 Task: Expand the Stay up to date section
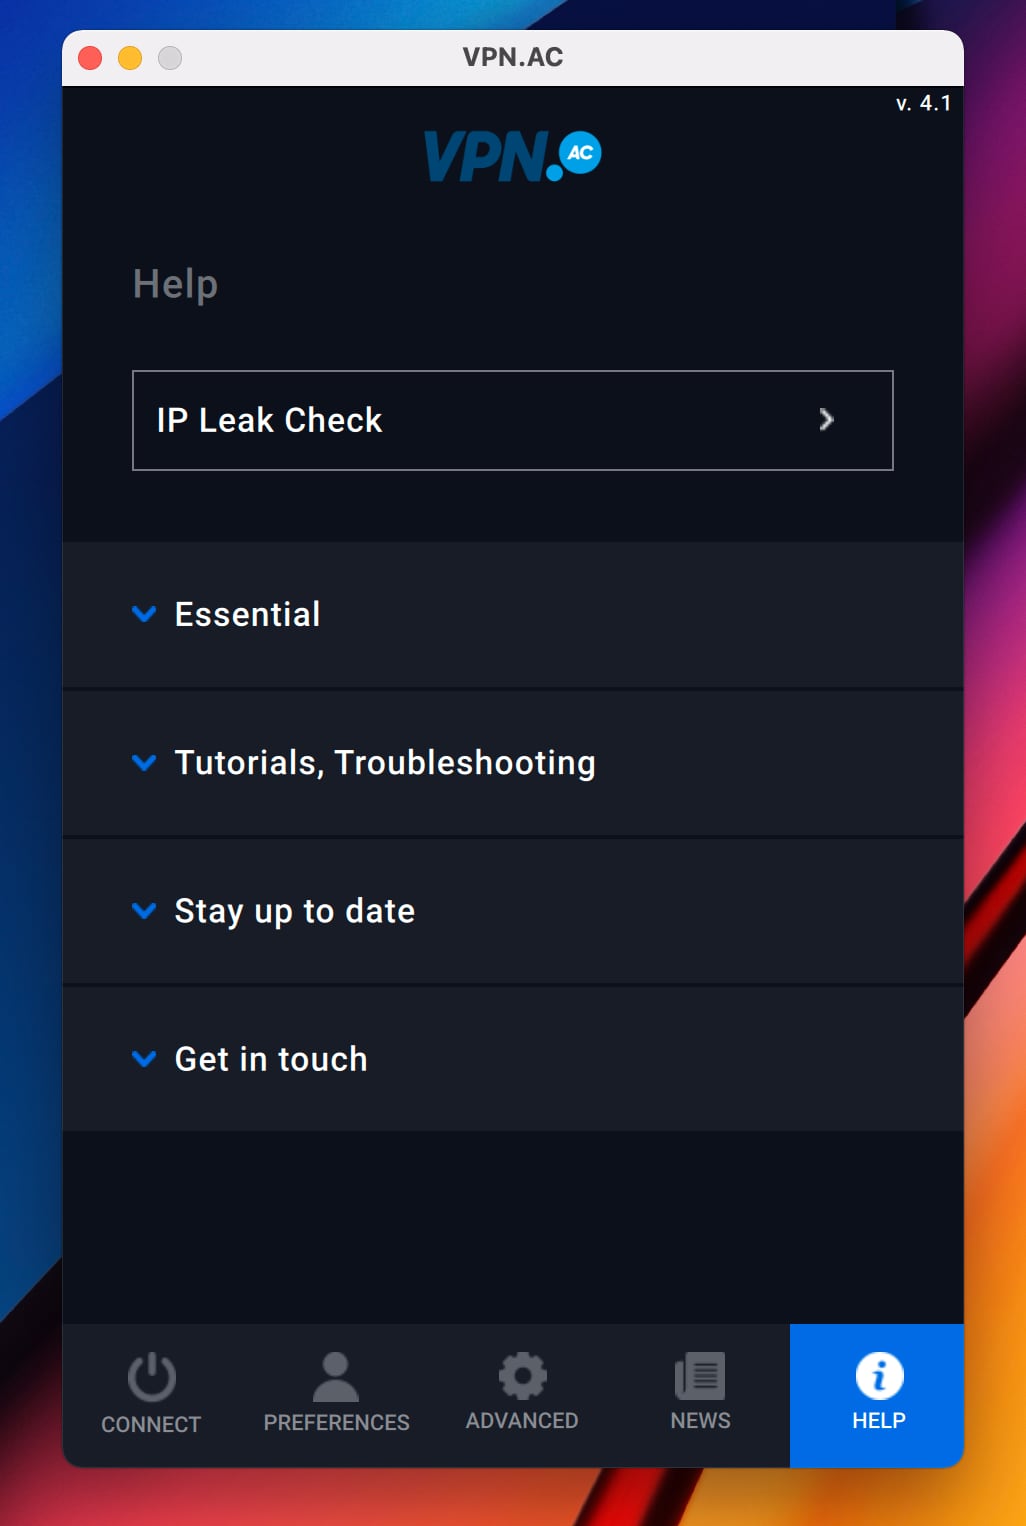click(x=294, y=911)
